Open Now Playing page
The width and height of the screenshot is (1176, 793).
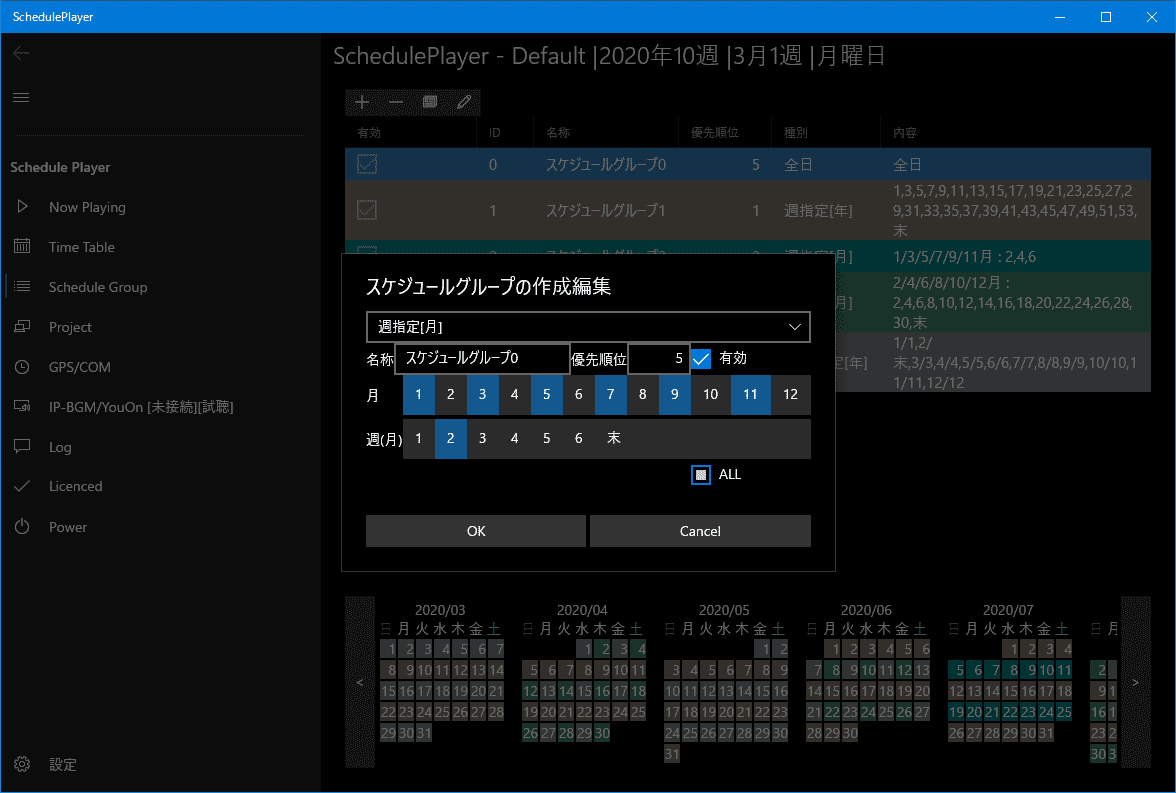(x=87, y=207)
